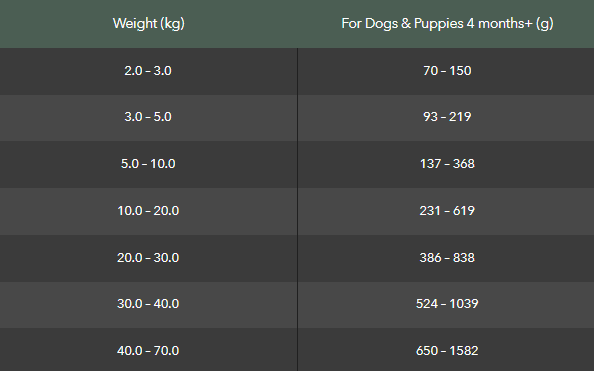Select the 70 – 150 grams cell
The height and width of the screenshot is (371, 594).
(x=447, y=71)
